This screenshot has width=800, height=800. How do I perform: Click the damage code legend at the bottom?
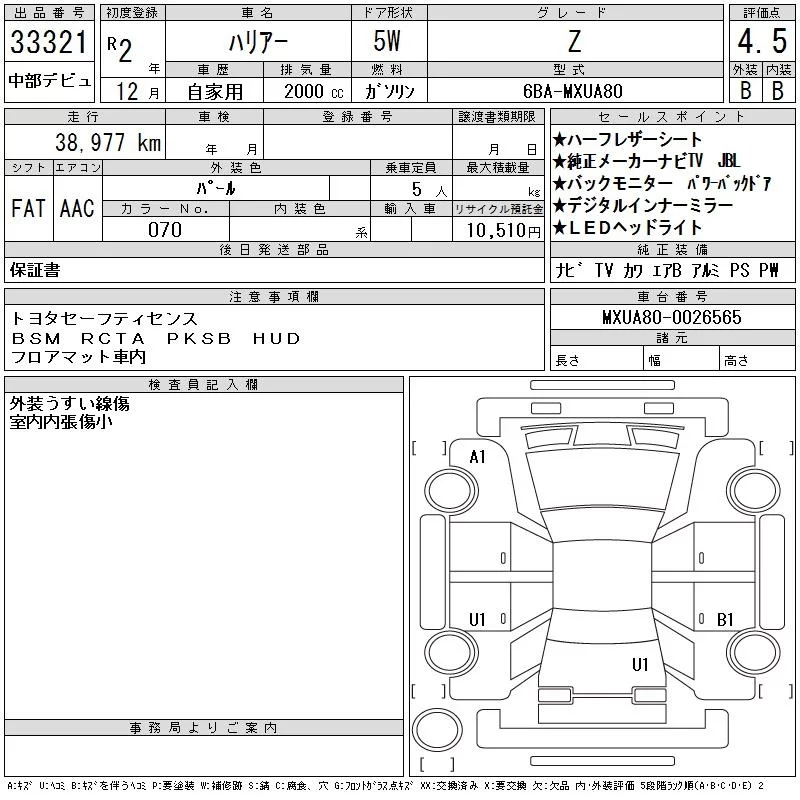[x=386, y=786]
